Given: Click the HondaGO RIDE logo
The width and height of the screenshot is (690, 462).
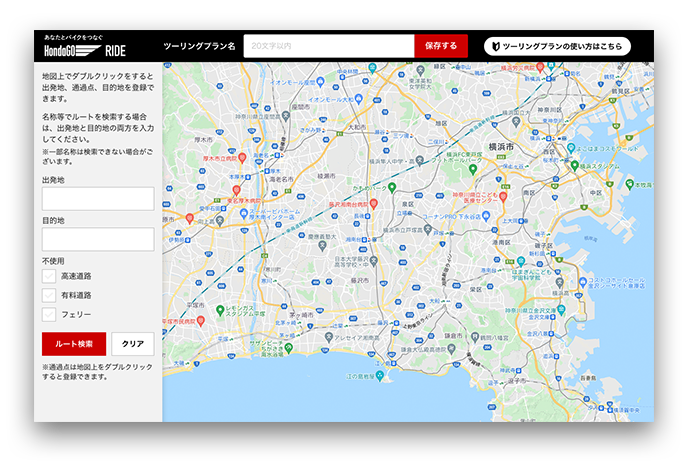Looking at the screenshot, I should [85, 48].
